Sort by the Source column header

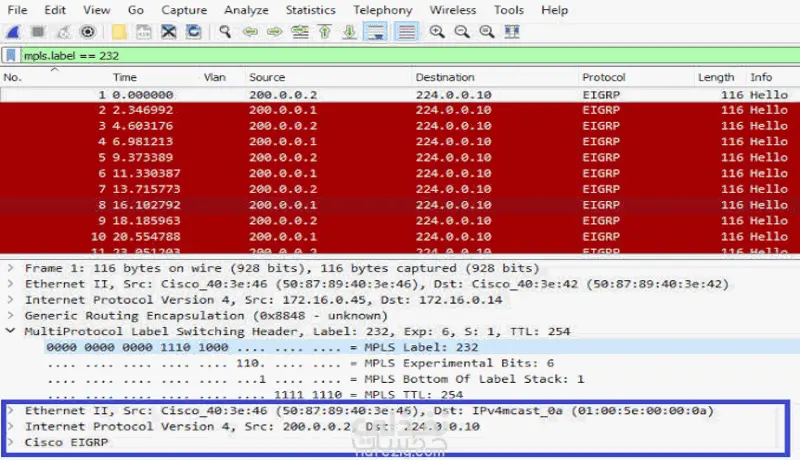[x=267, y=78]
